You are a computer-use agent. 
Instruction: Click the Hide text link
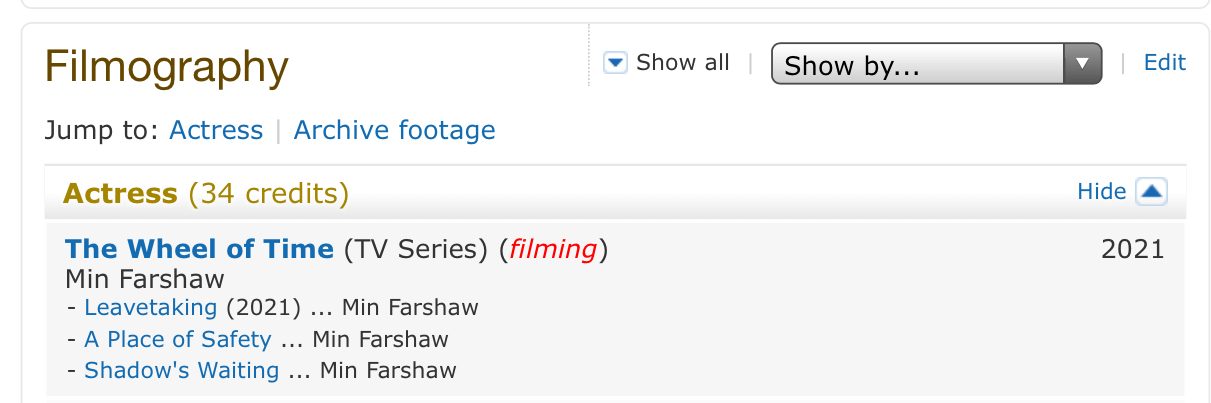coord(1101,192)
